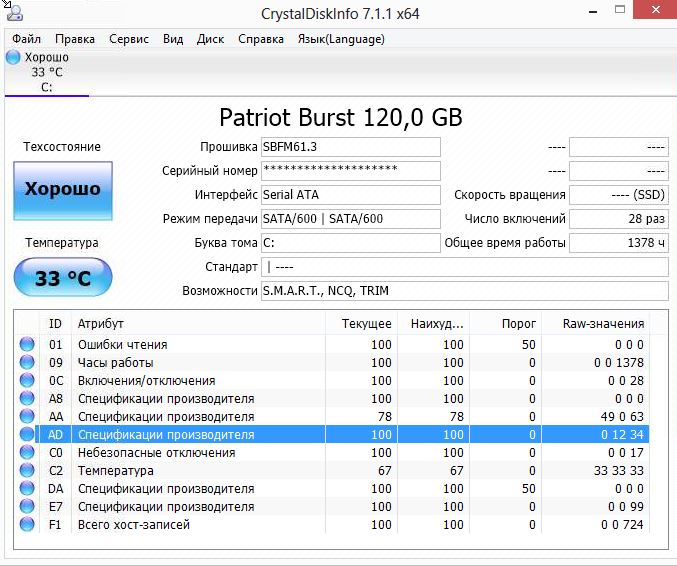This screenshot has width=677, height=566.
Task: Click the 33 °C temperature button
Action: click(x=63, y=278)
